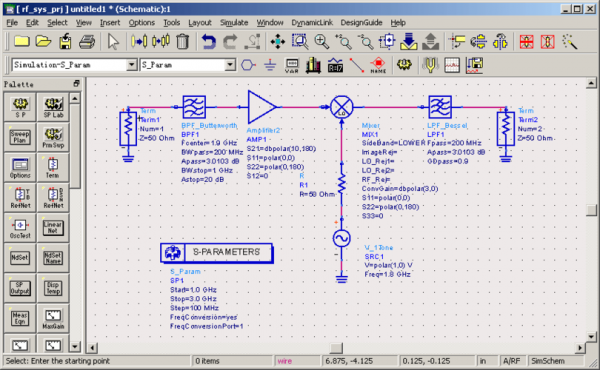
Task: Click the Undo arrow in the toolbar
Action: (x=209, y=41)
